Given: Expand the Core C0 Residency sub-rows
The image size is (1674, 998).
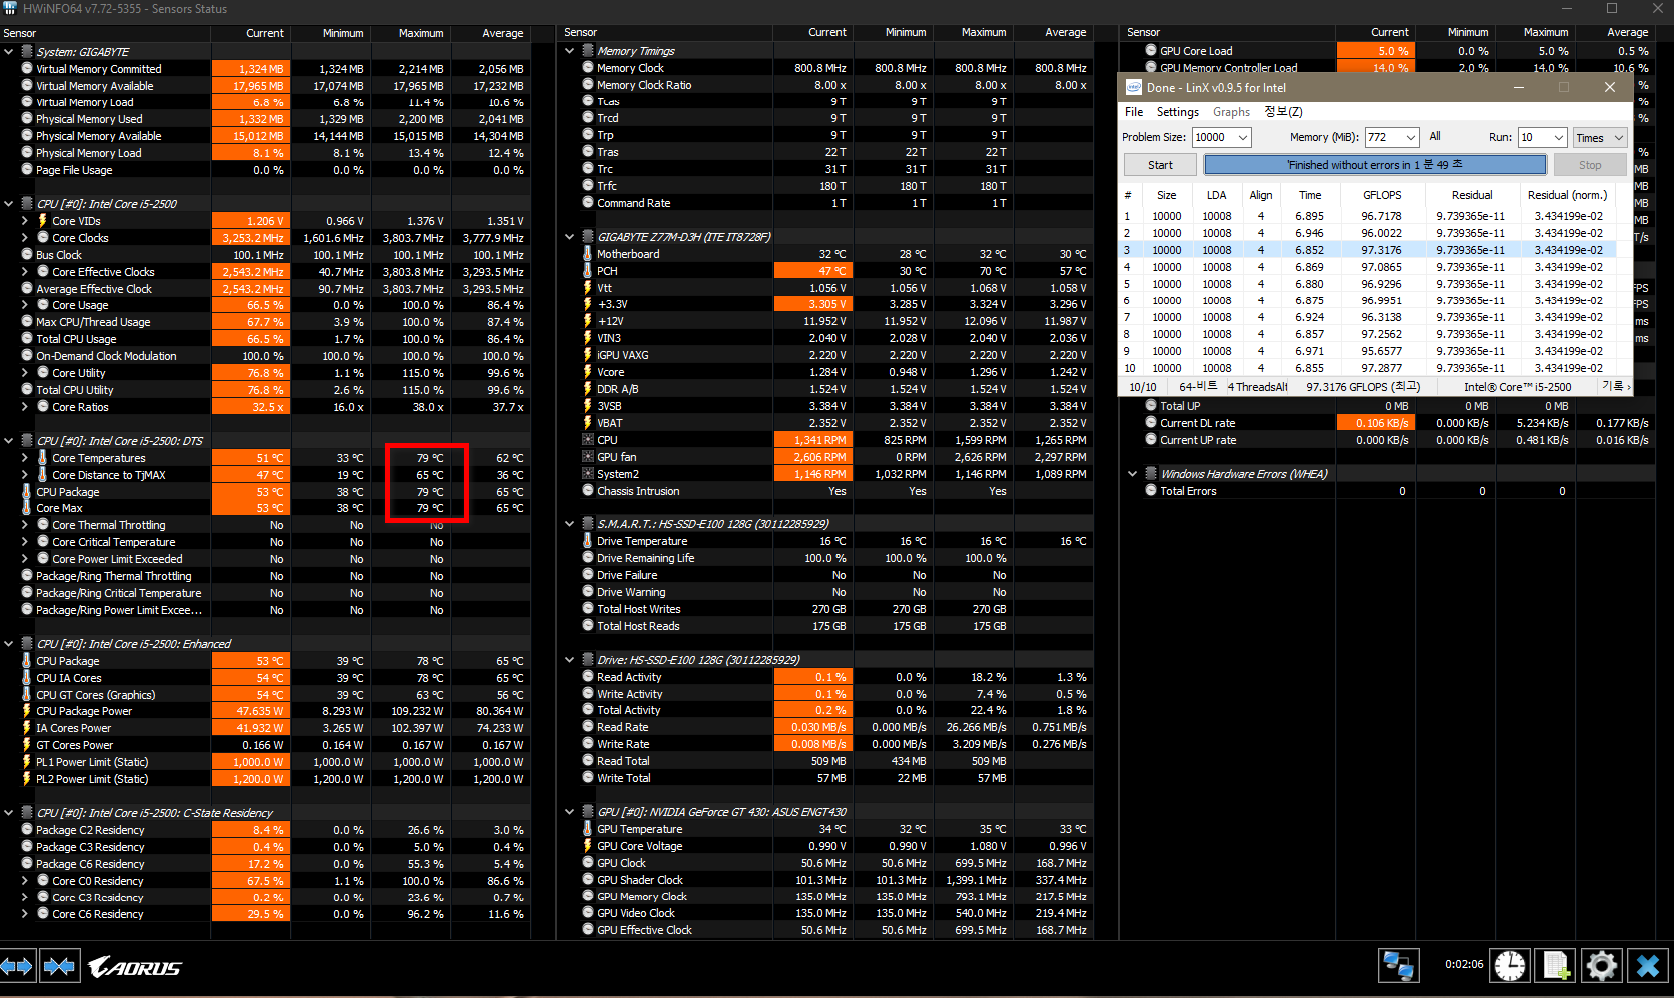Looking at the screenshot, I should pos(25,881).
